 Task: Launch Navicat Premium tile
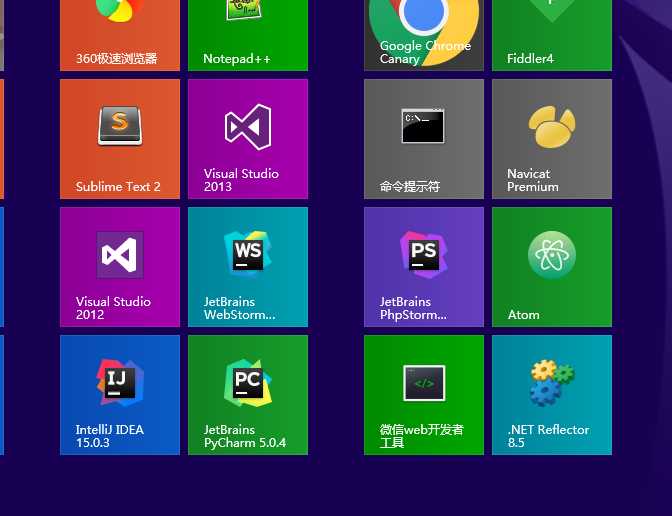(552, 139)
